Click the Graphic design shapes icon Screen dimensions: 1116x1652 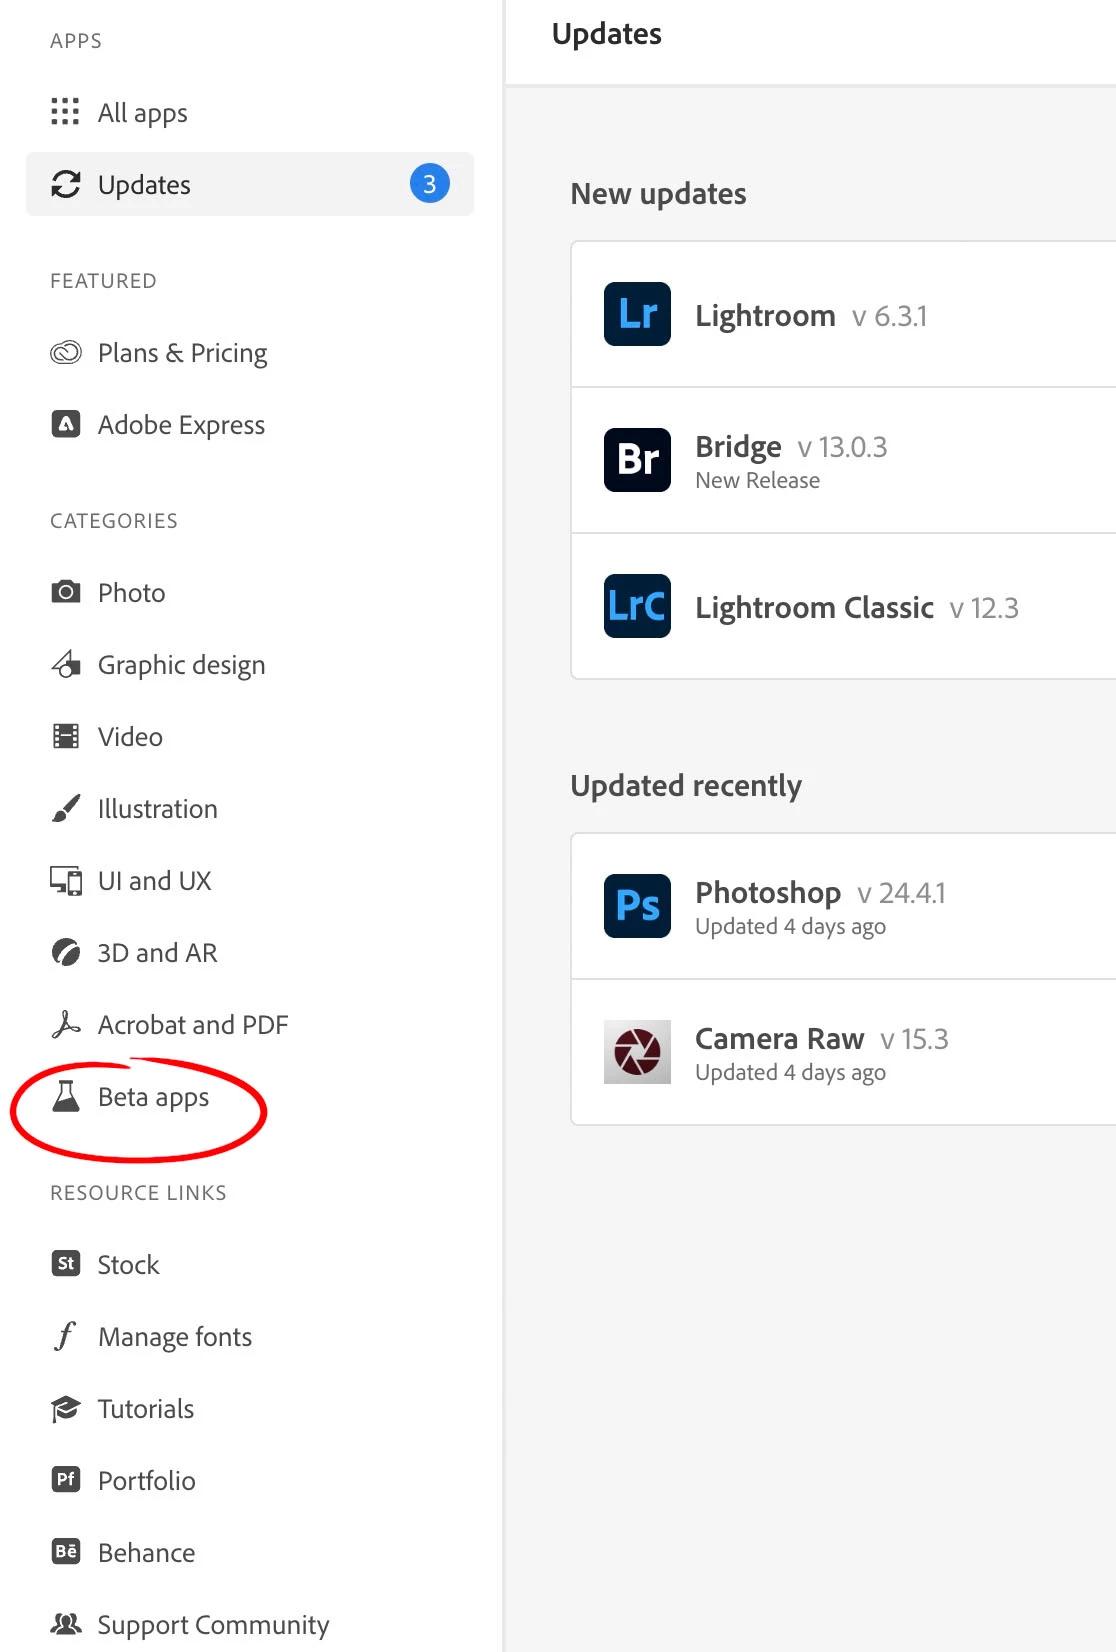coord(66,664)
